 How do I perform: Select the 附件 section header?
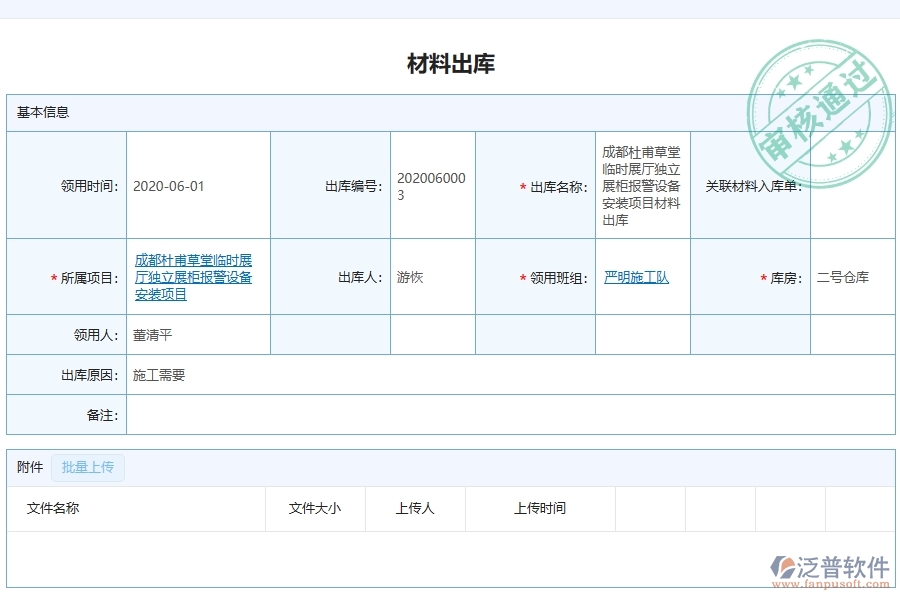pos(28,467)
